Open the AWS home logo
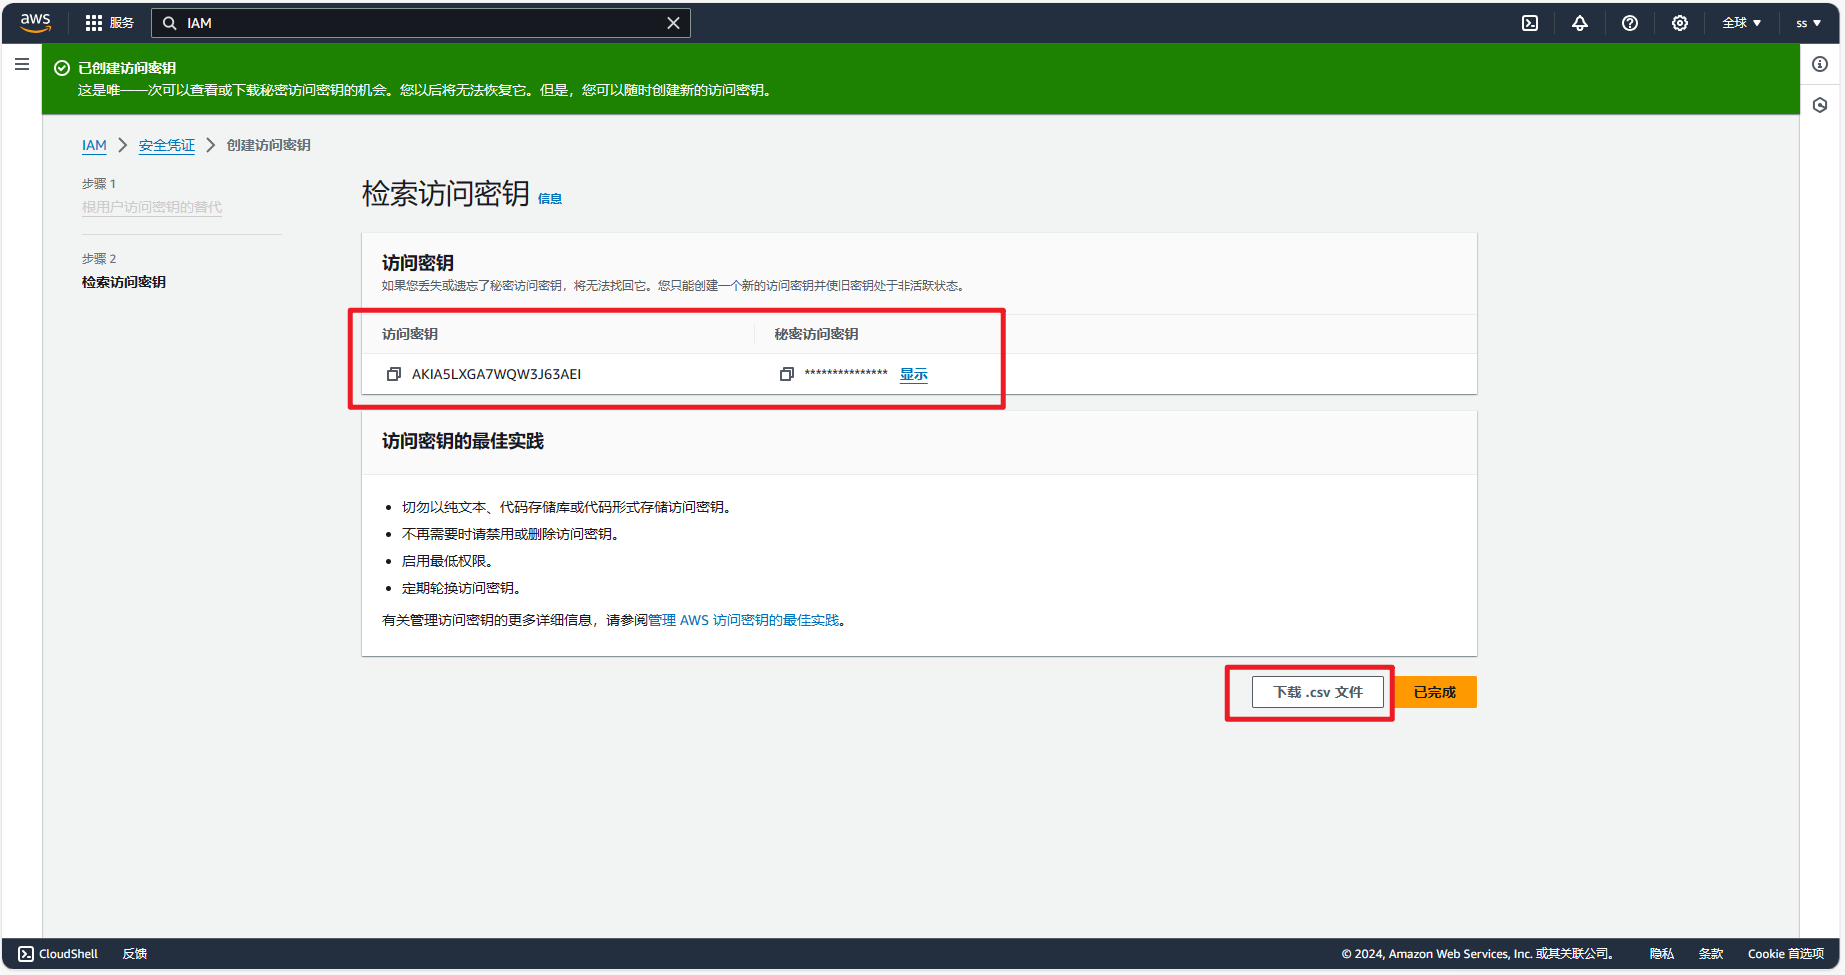 [35, 22]
